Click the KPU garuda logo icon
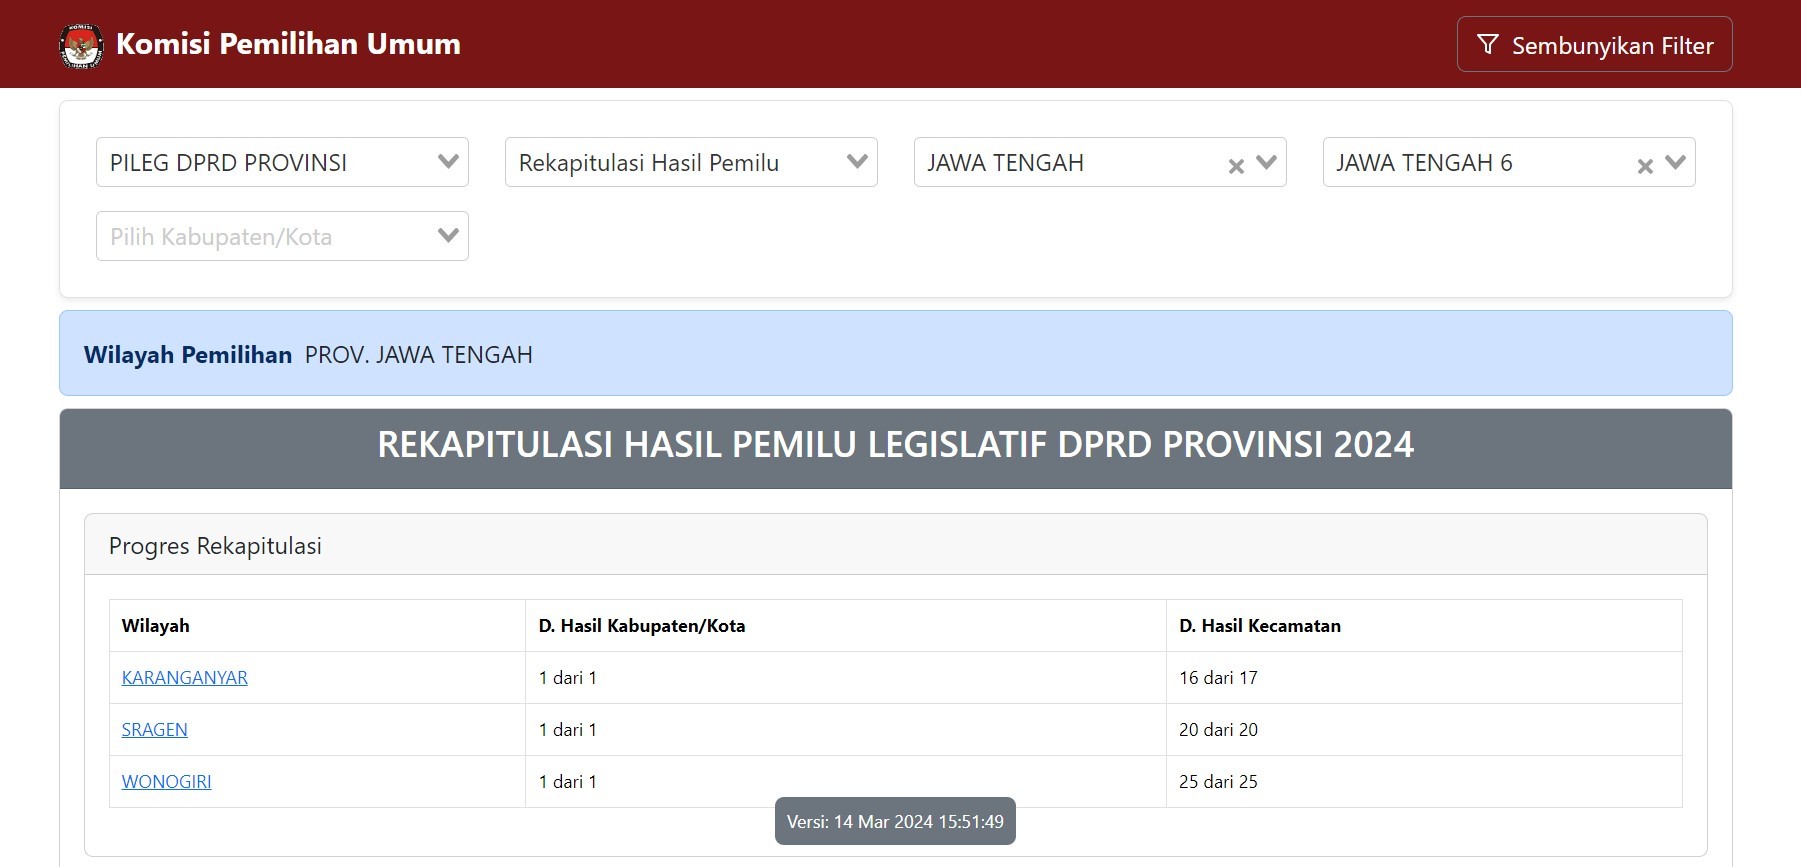 click(x=81, y=45)
